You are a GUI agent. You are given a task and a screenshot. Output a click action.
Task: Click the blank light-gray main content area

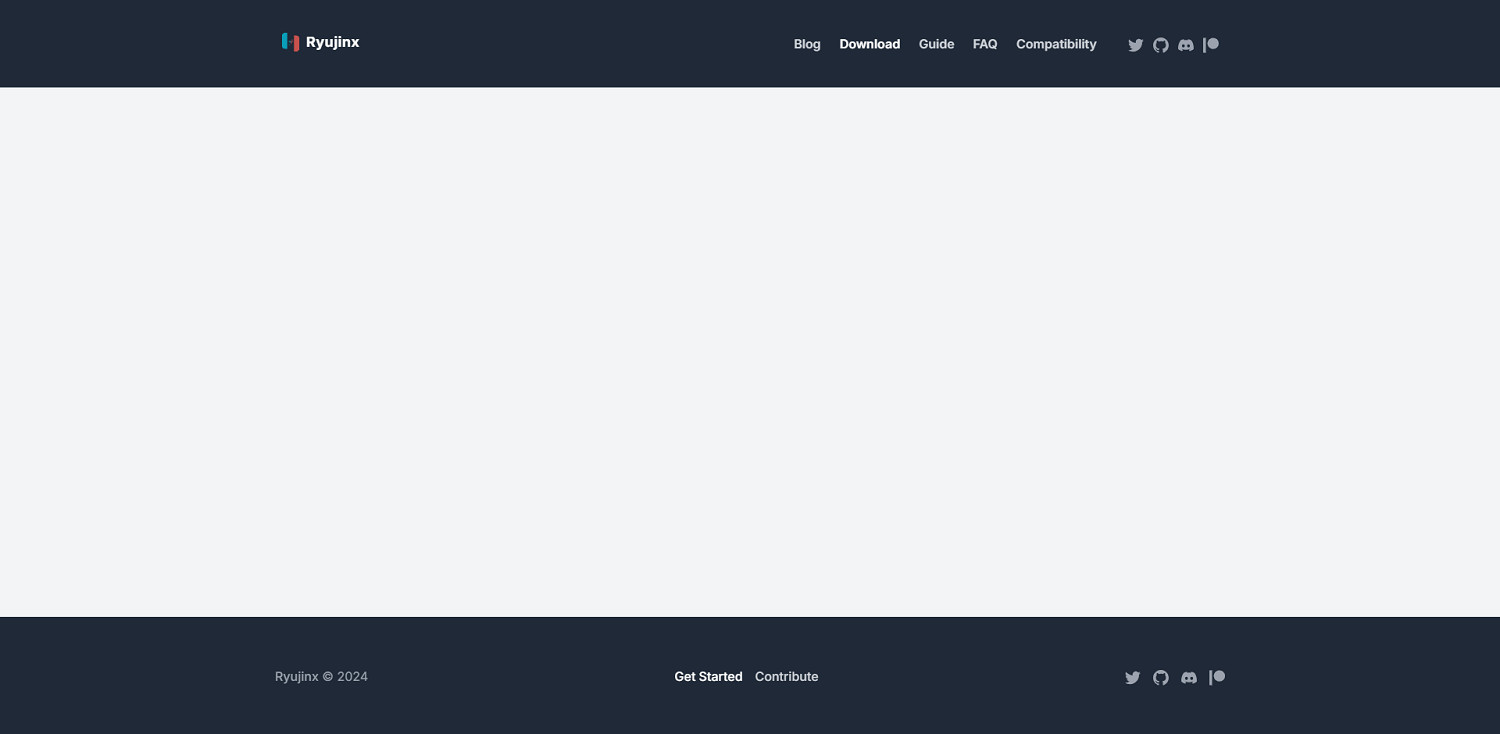click(x=750, y=350)
